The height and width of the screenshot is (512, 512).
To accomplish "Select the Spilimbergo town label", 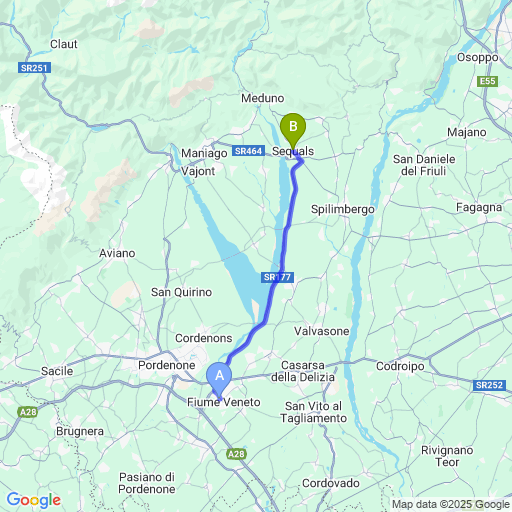I will pyautogui.click(x=343, y=210).
